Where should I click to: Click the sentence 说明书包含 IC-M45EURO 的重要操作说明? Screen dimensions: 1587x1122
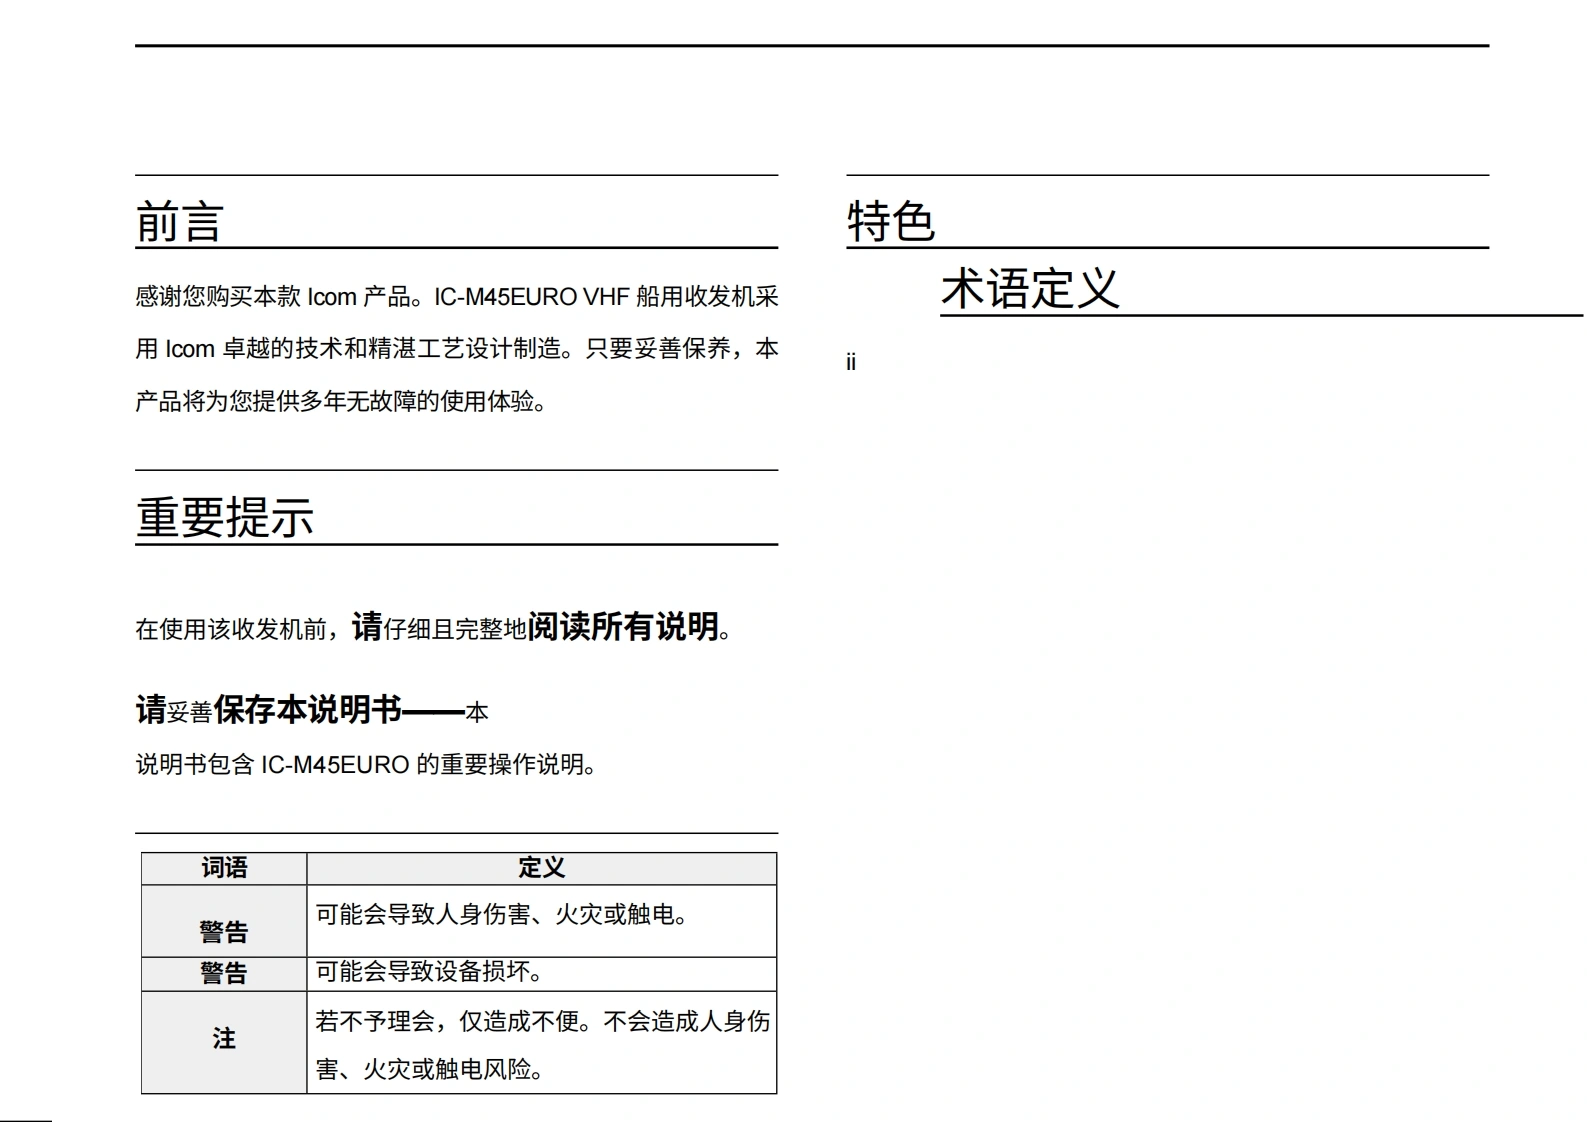tap(366, 765)
